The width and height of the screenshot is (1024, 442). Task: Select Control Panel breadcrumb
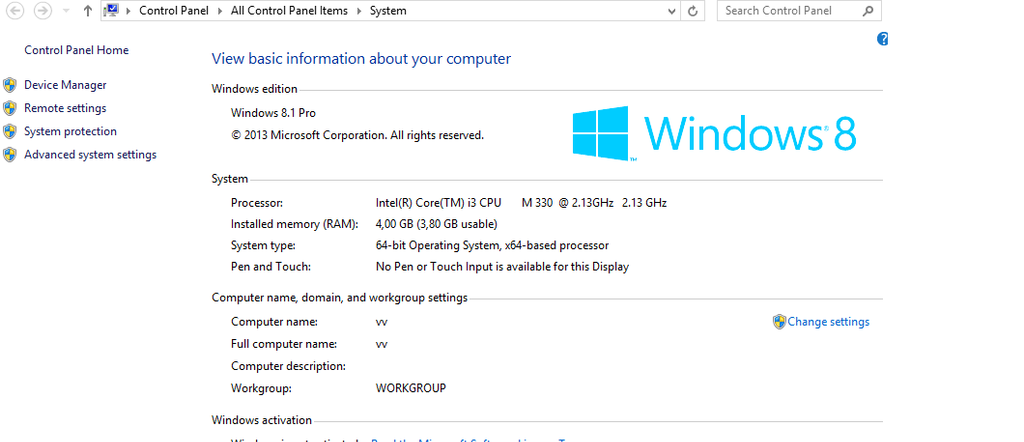coord(174,10)
